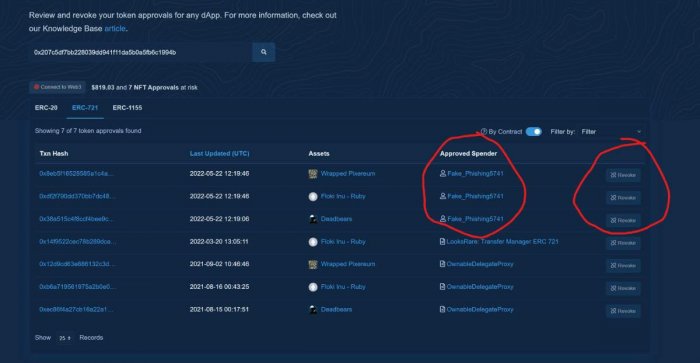Viewport: 700px width, 363px height.
Task: Click the contract icon beside OwnableDelegateProxy in the 2021-08-15 row
Action: coord(442,309)
